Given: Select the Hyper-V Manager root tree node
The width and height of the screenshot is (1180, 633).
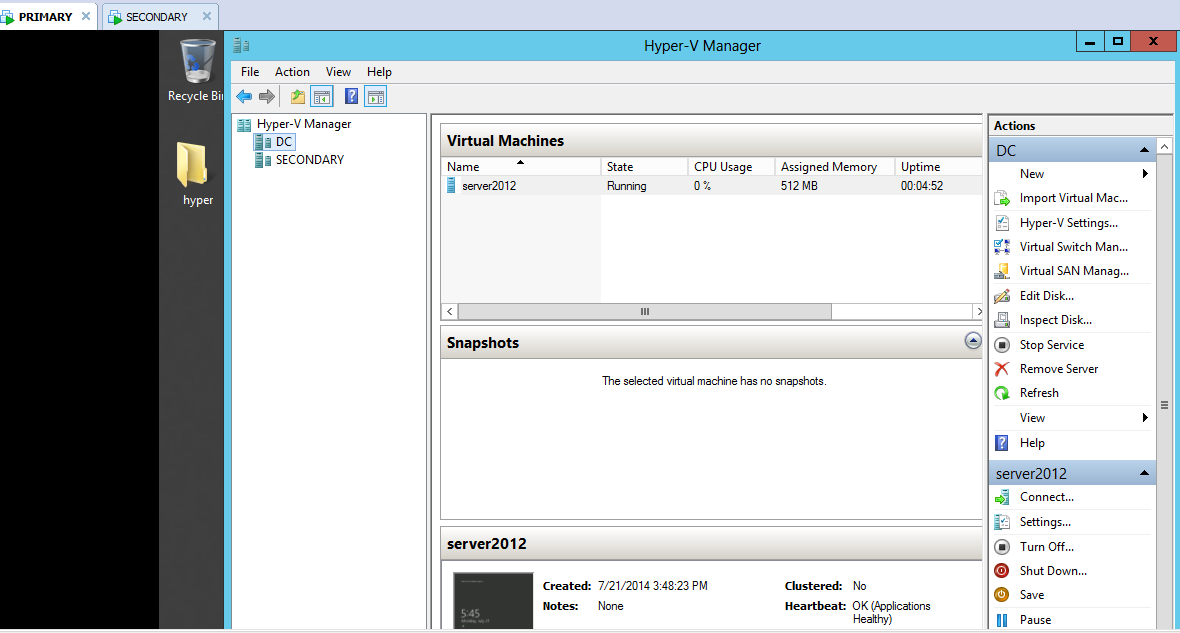Looking at the screenshot, I should pos(303,123).
